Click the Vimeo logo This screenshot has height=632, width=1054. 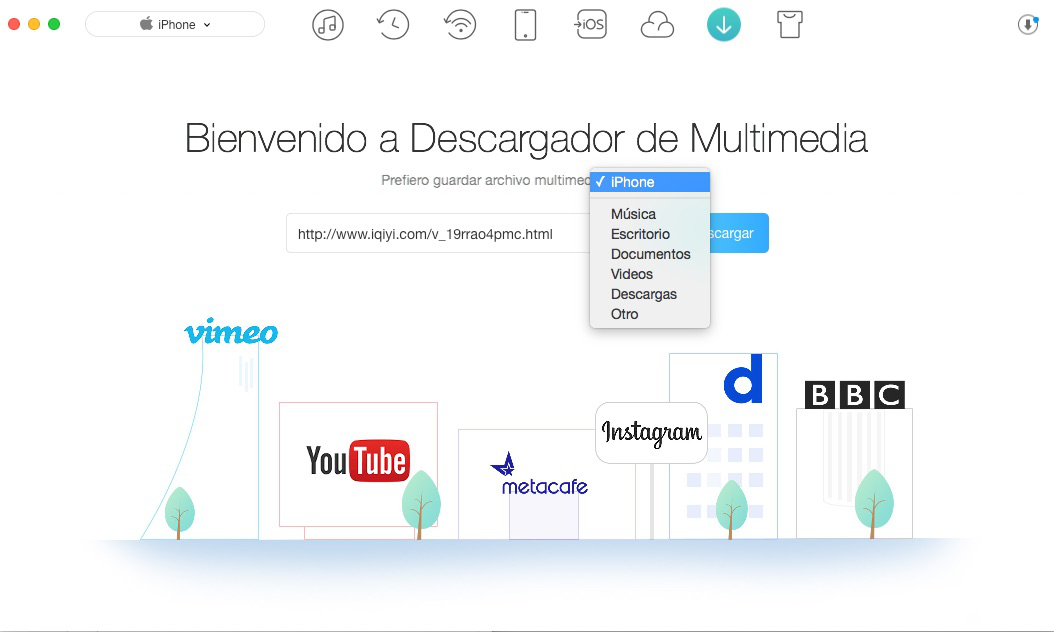pyautogui.click(x=231, y=331)
